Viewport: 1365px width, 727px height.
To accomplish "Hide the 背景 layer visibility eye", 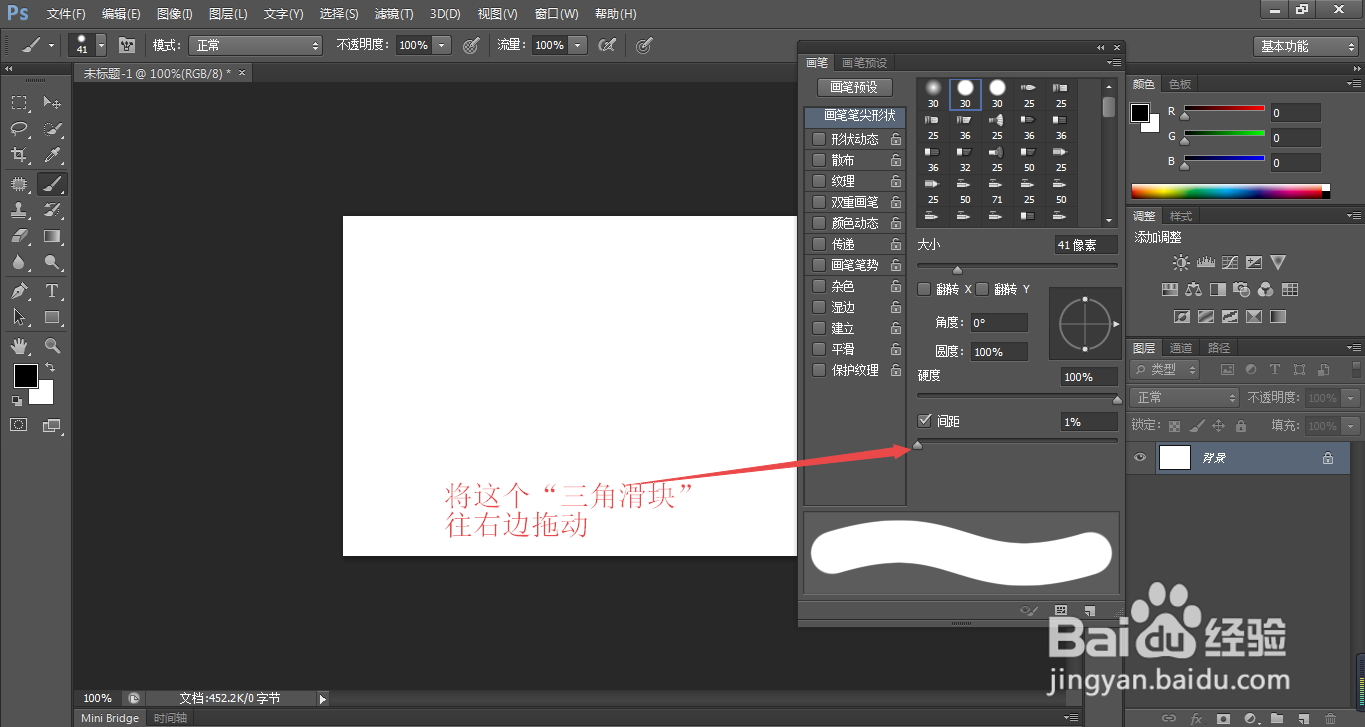I will point(1139,457).
